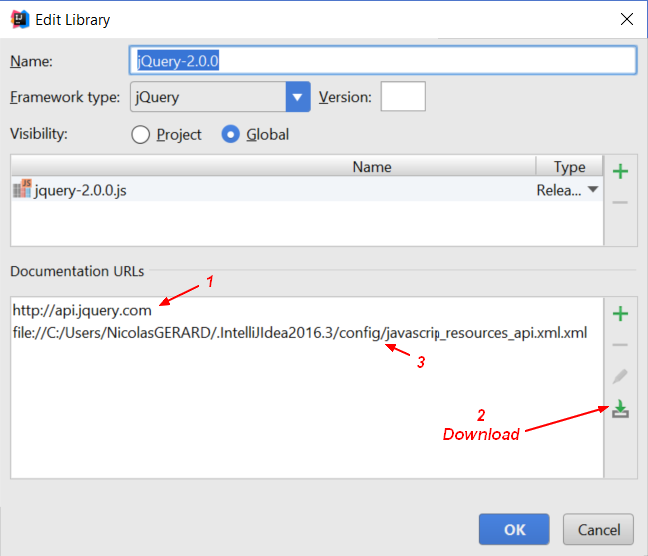Click the Name text field
Screen dimensions: 648x556
tap(383, 61)
